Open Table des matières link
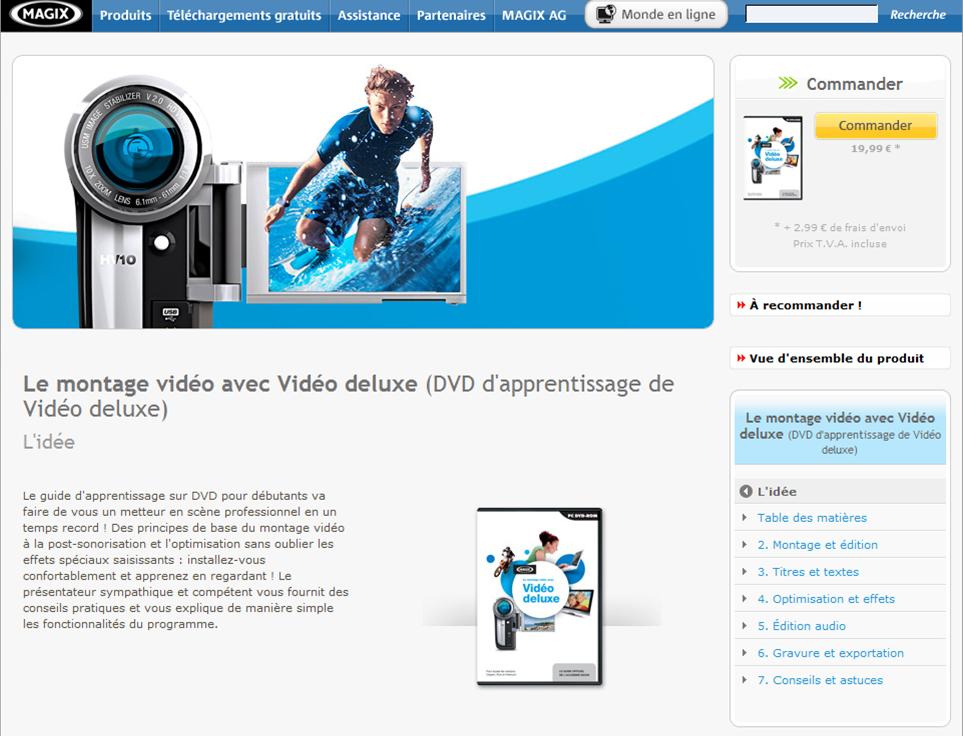This screenshot has width=963, height=736. 812,518
